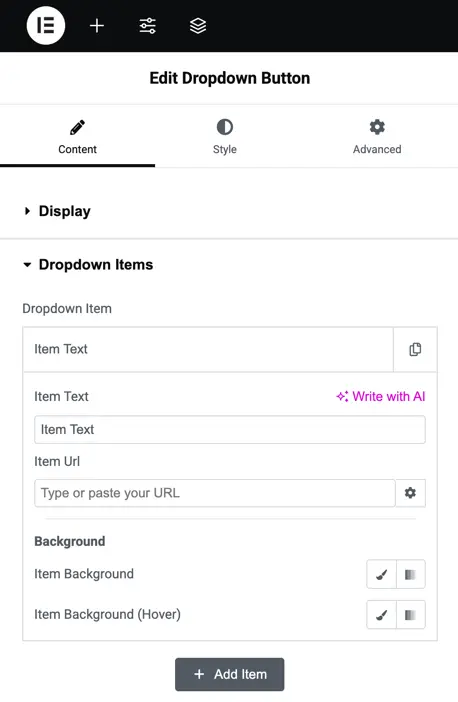
Task: Click the Add Item button
Action: point(230,674)
